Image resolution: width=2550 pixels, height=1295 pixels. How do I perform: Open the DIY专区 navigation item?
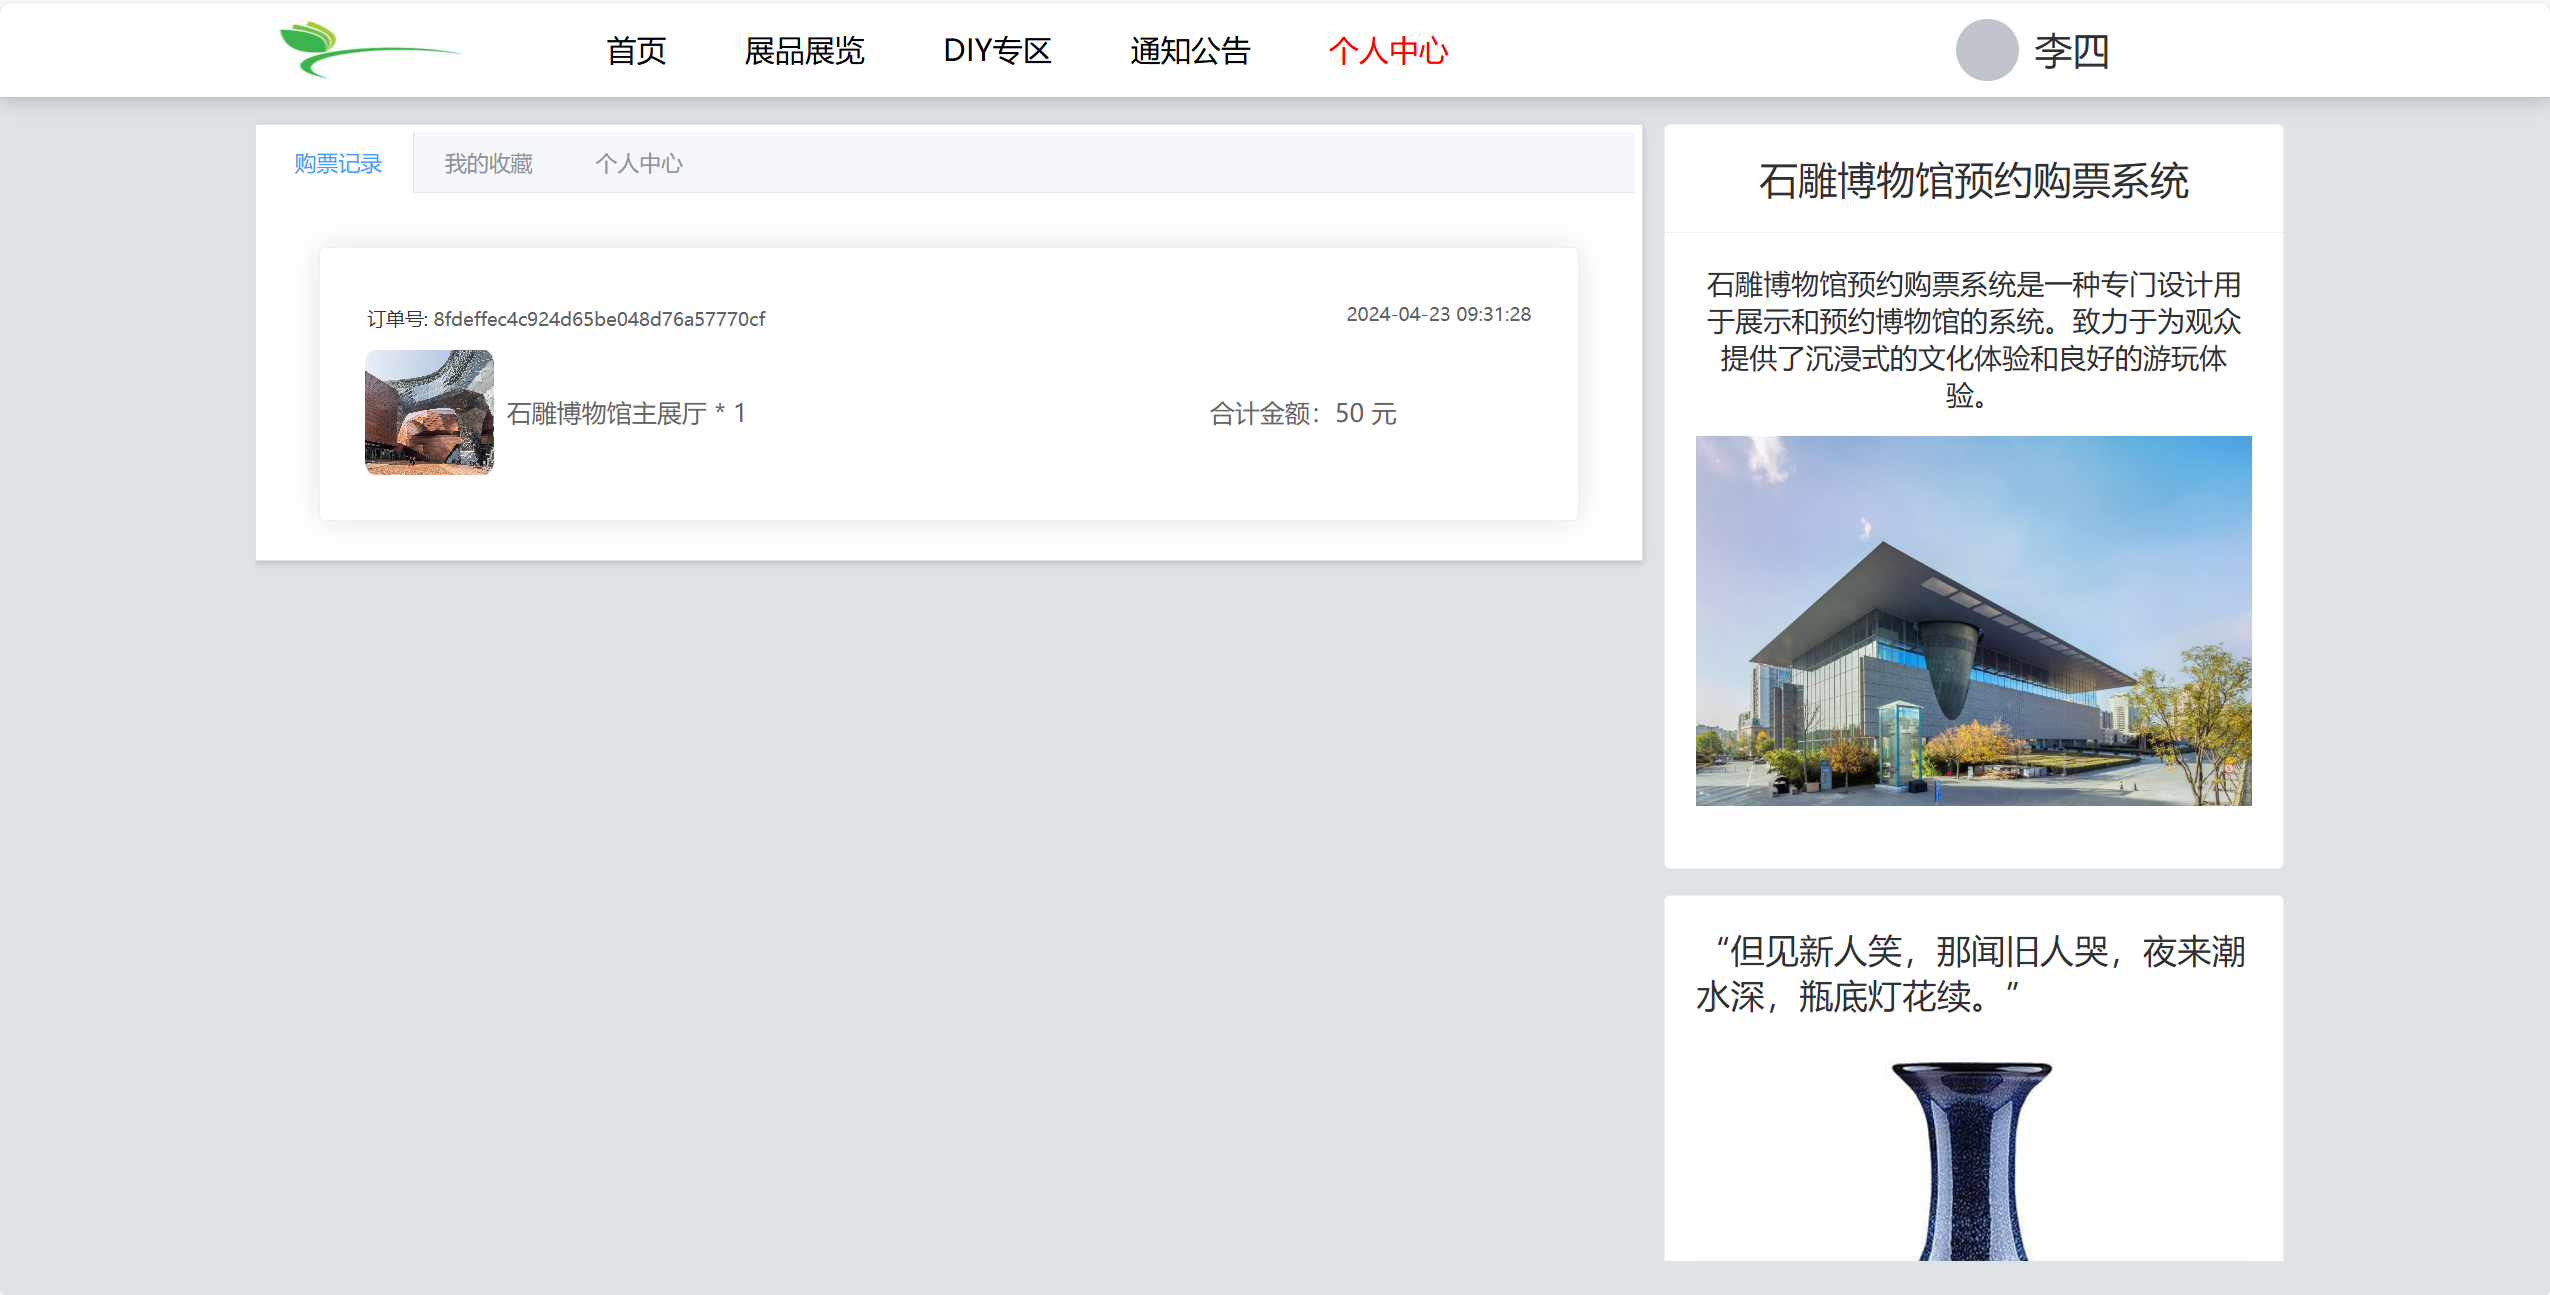997,51
